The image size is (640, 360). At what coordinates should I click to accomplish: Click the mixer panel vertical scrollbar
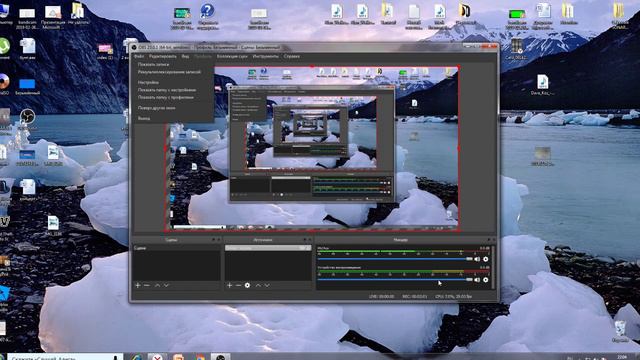493,267
